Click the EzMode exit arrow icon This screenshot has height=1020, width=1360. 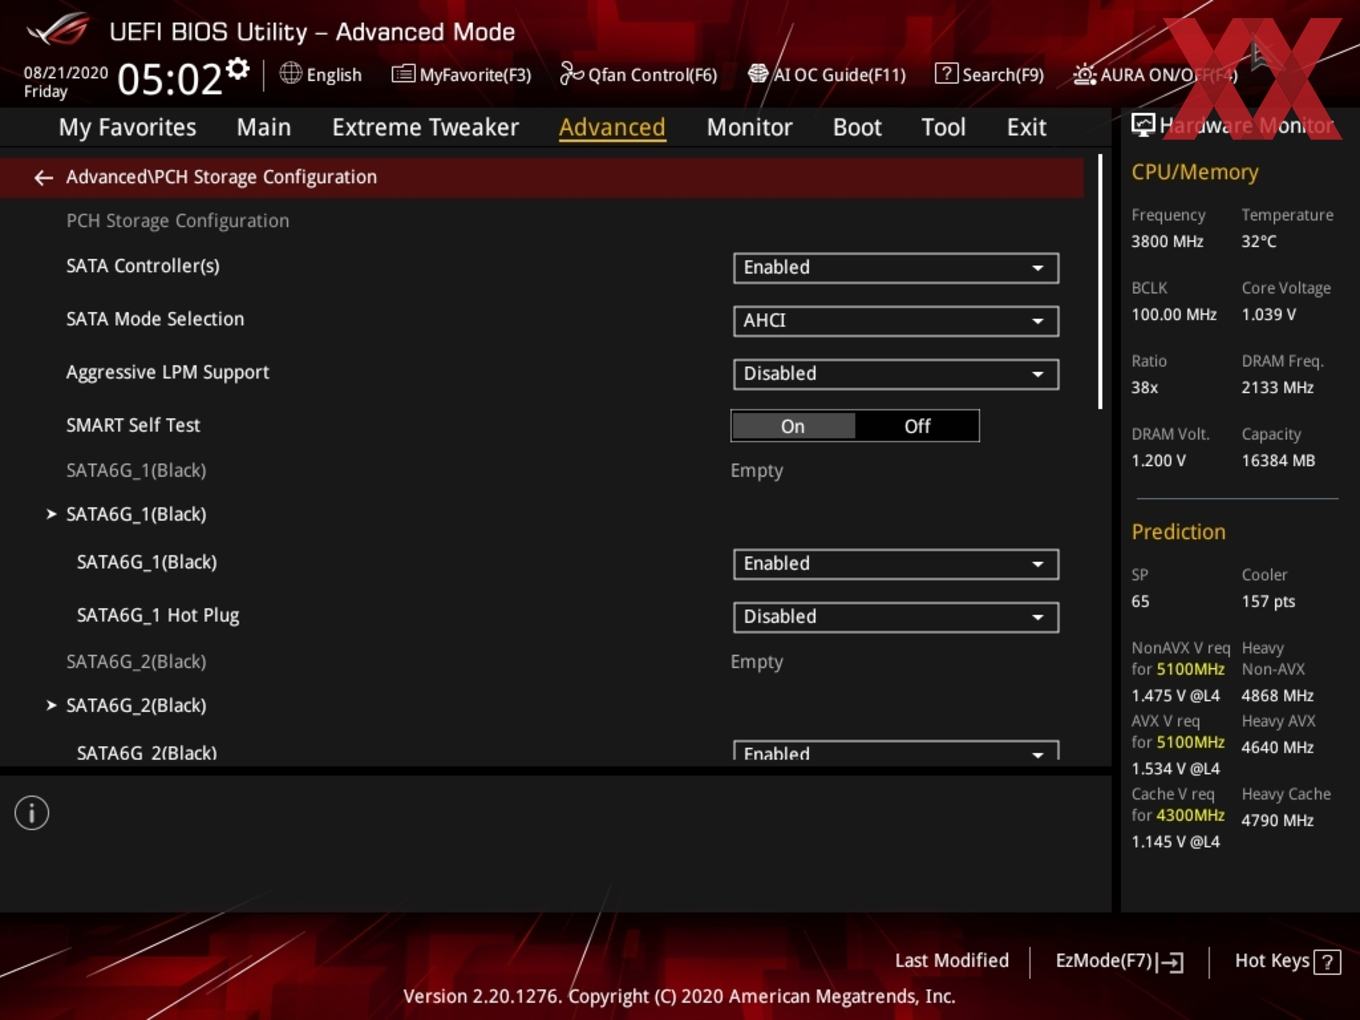pos(1170,962)
